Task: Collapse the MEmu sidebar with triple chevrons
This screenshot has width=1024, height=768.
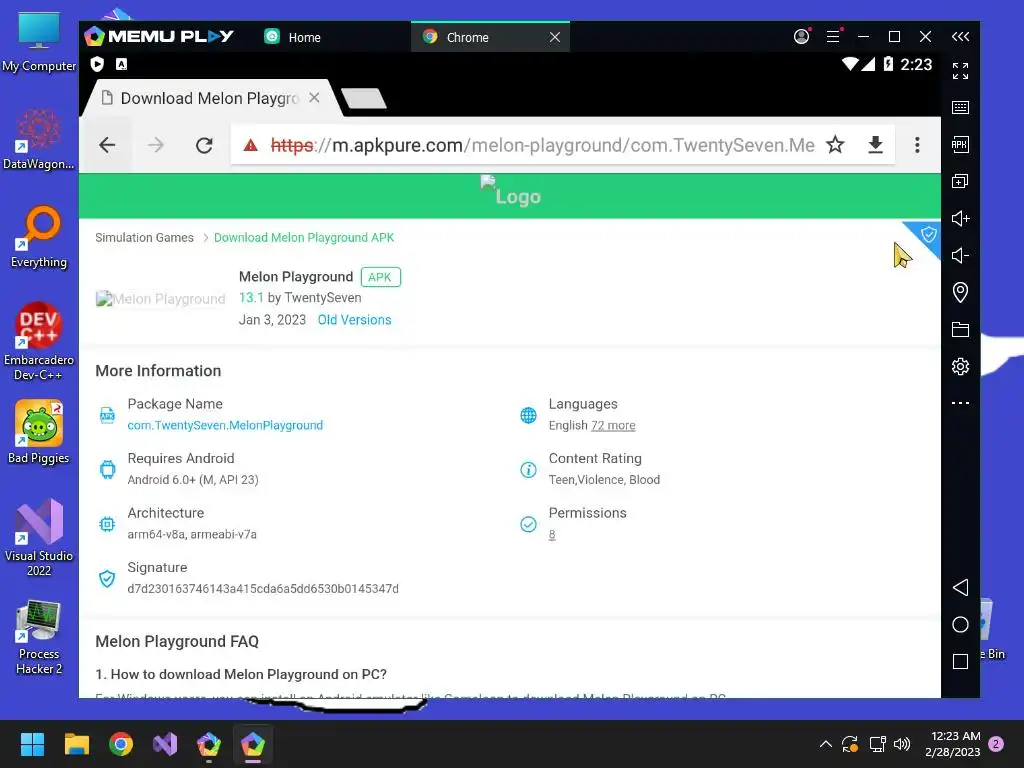Action: [960, 37]
